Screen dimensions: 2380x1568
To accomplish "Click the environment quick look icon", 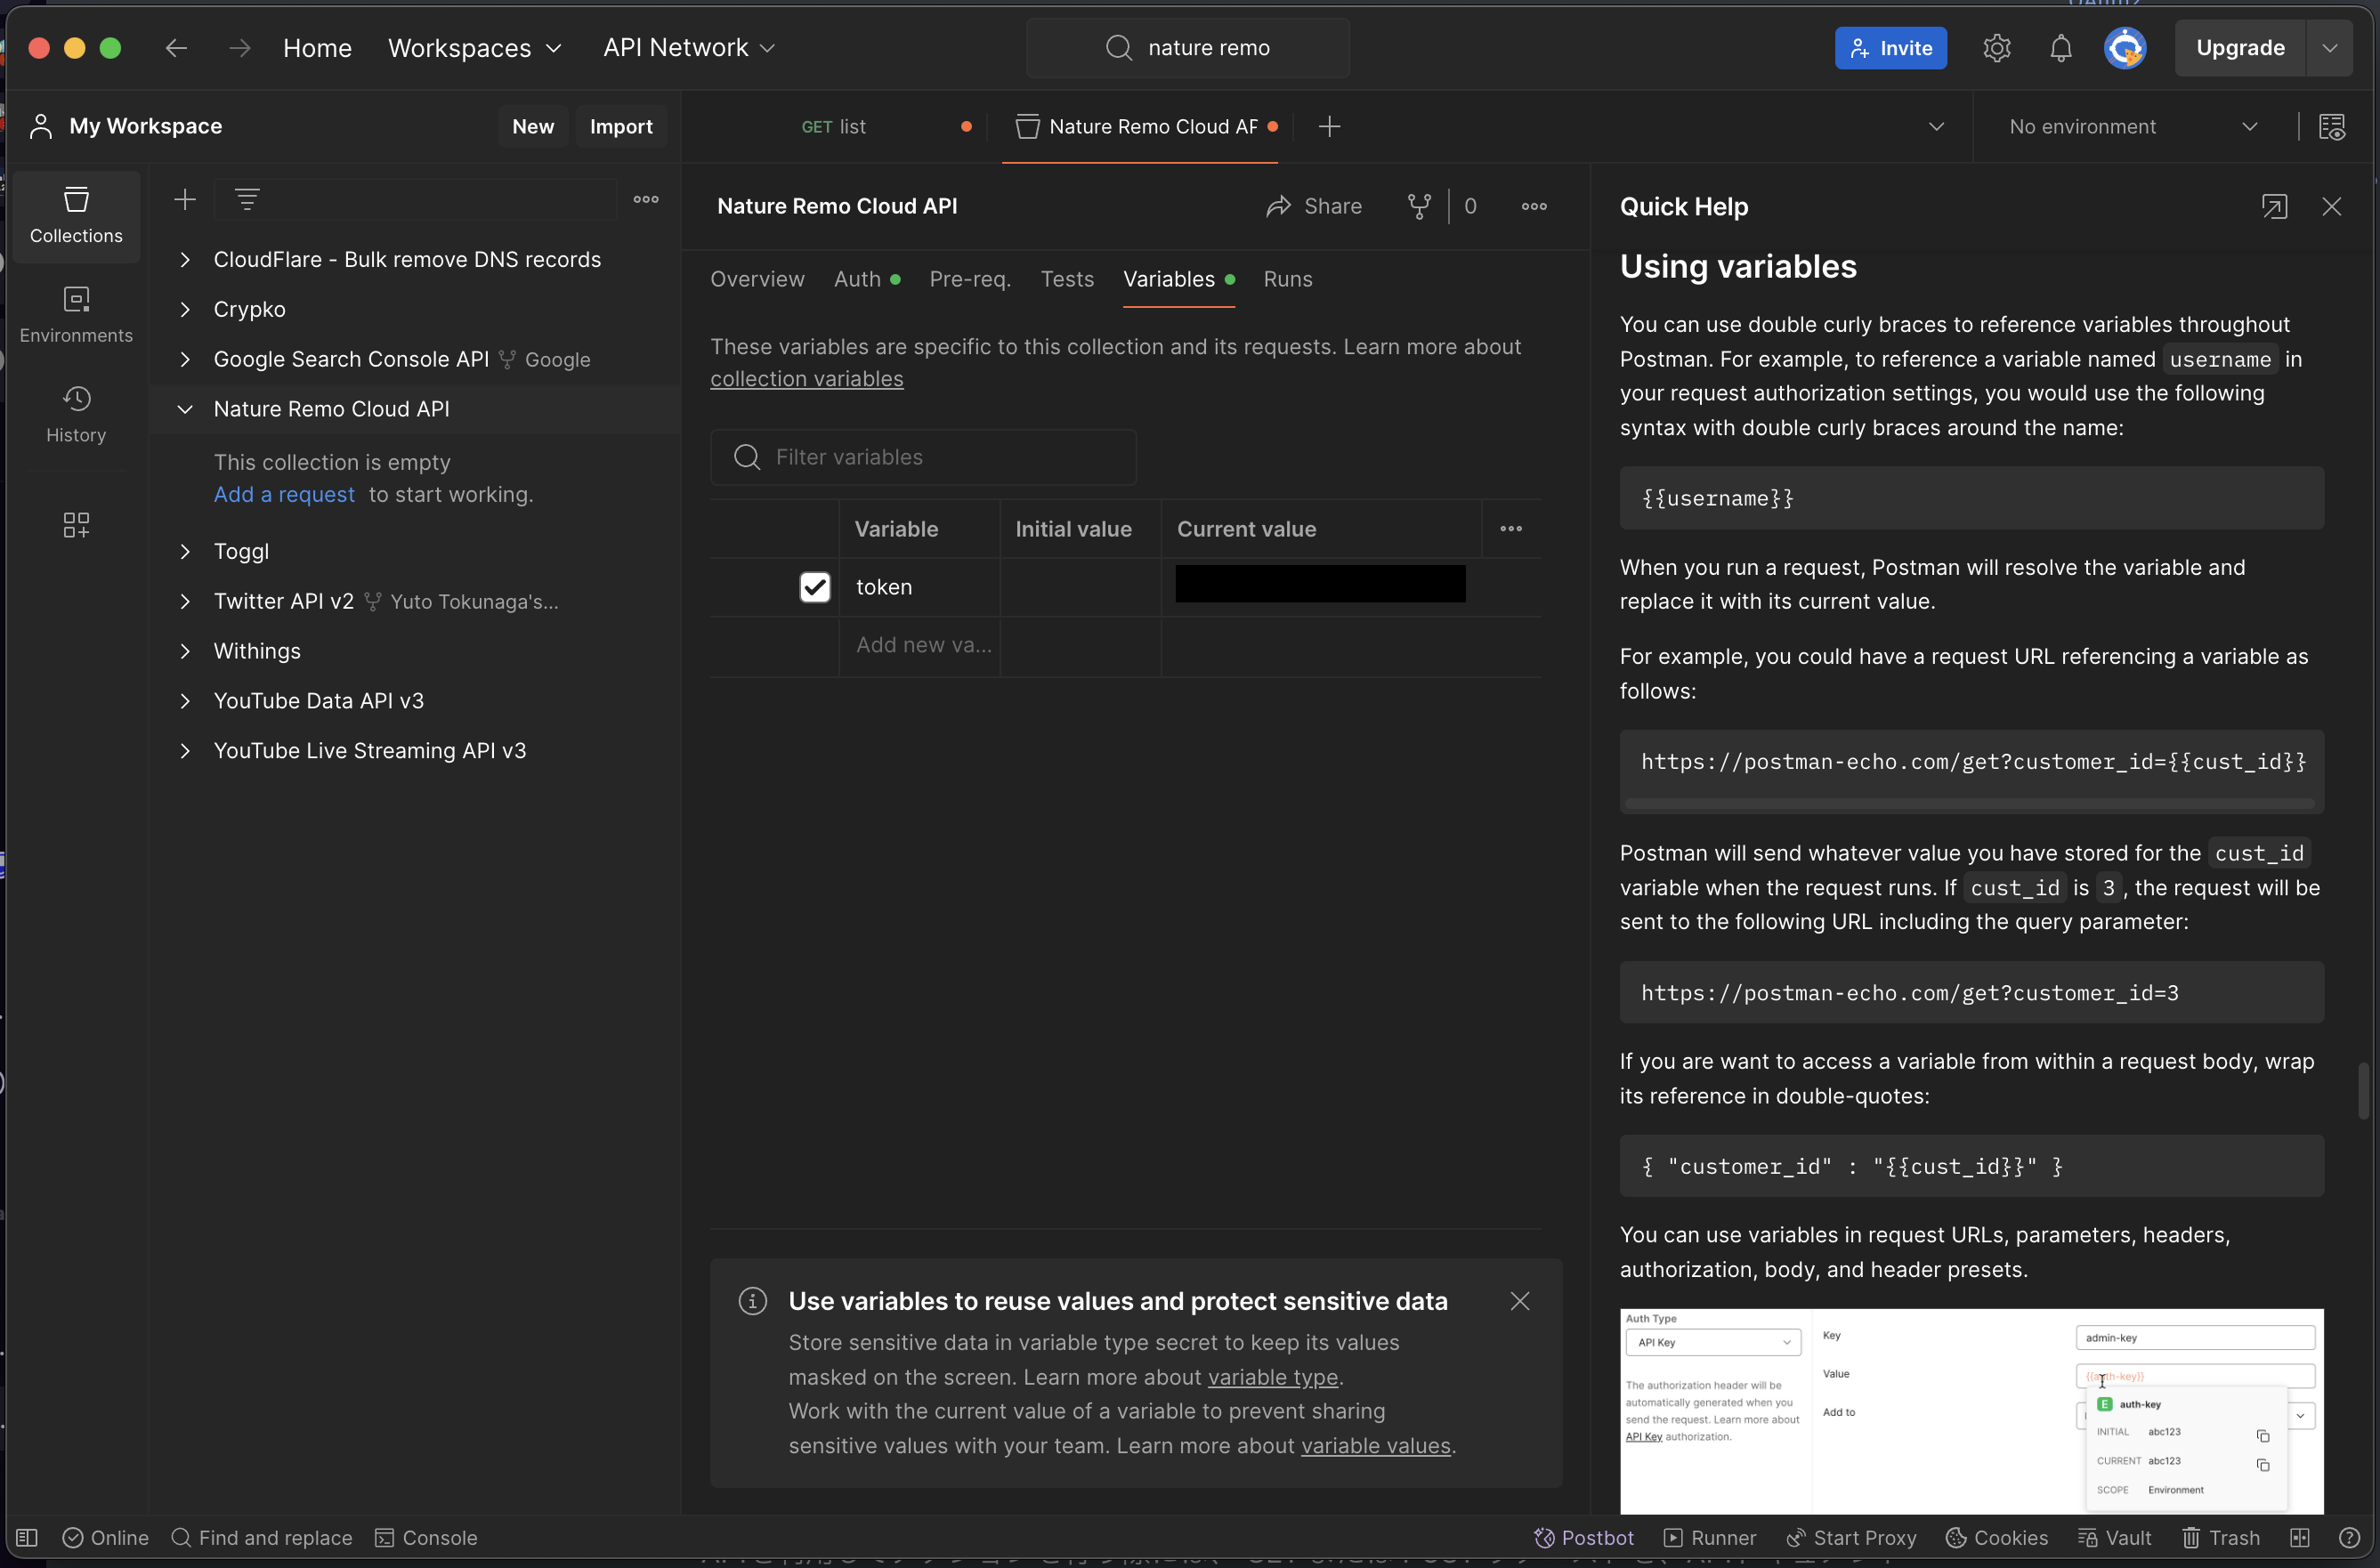I will (x=2332, y=127).
